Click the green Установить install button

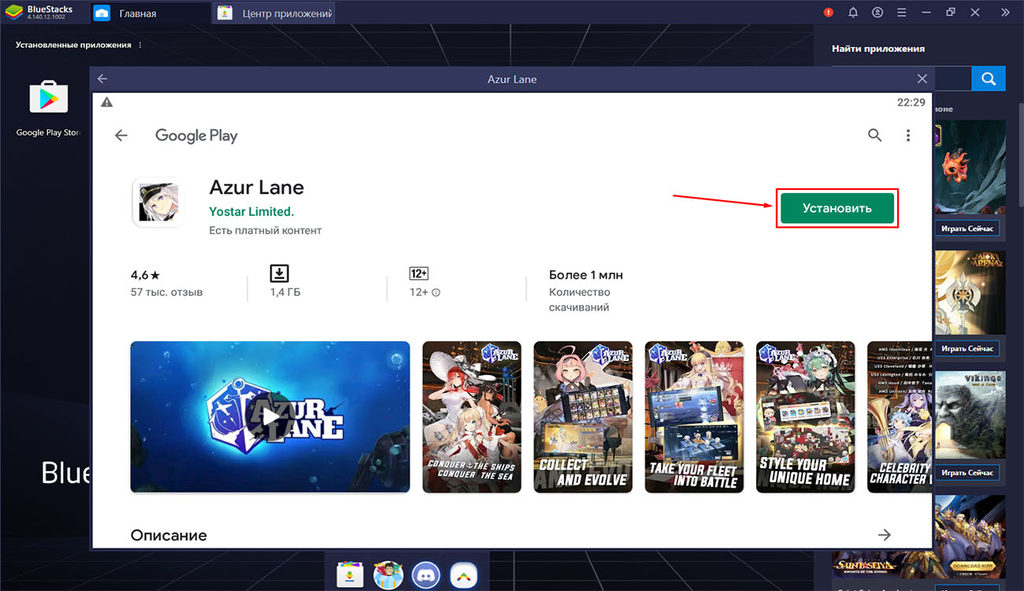pyautogui.click(x=837, y=208)
